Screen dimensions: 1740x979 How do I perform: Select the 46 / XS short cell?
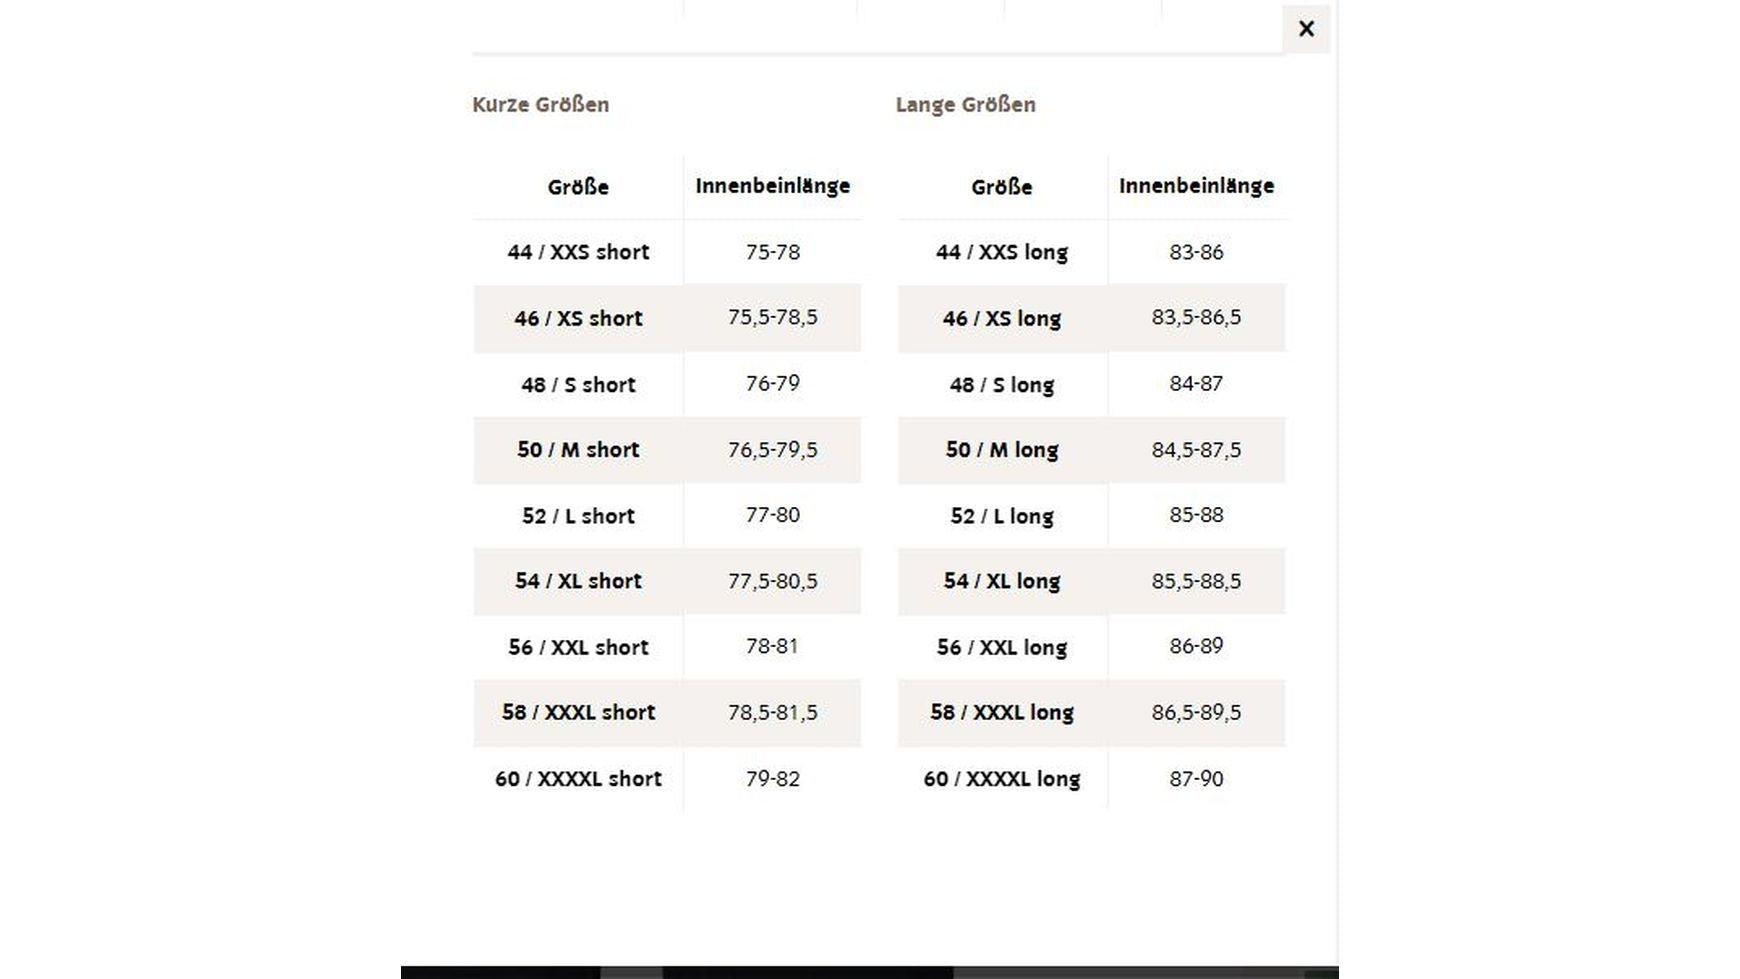coord(578,318)
